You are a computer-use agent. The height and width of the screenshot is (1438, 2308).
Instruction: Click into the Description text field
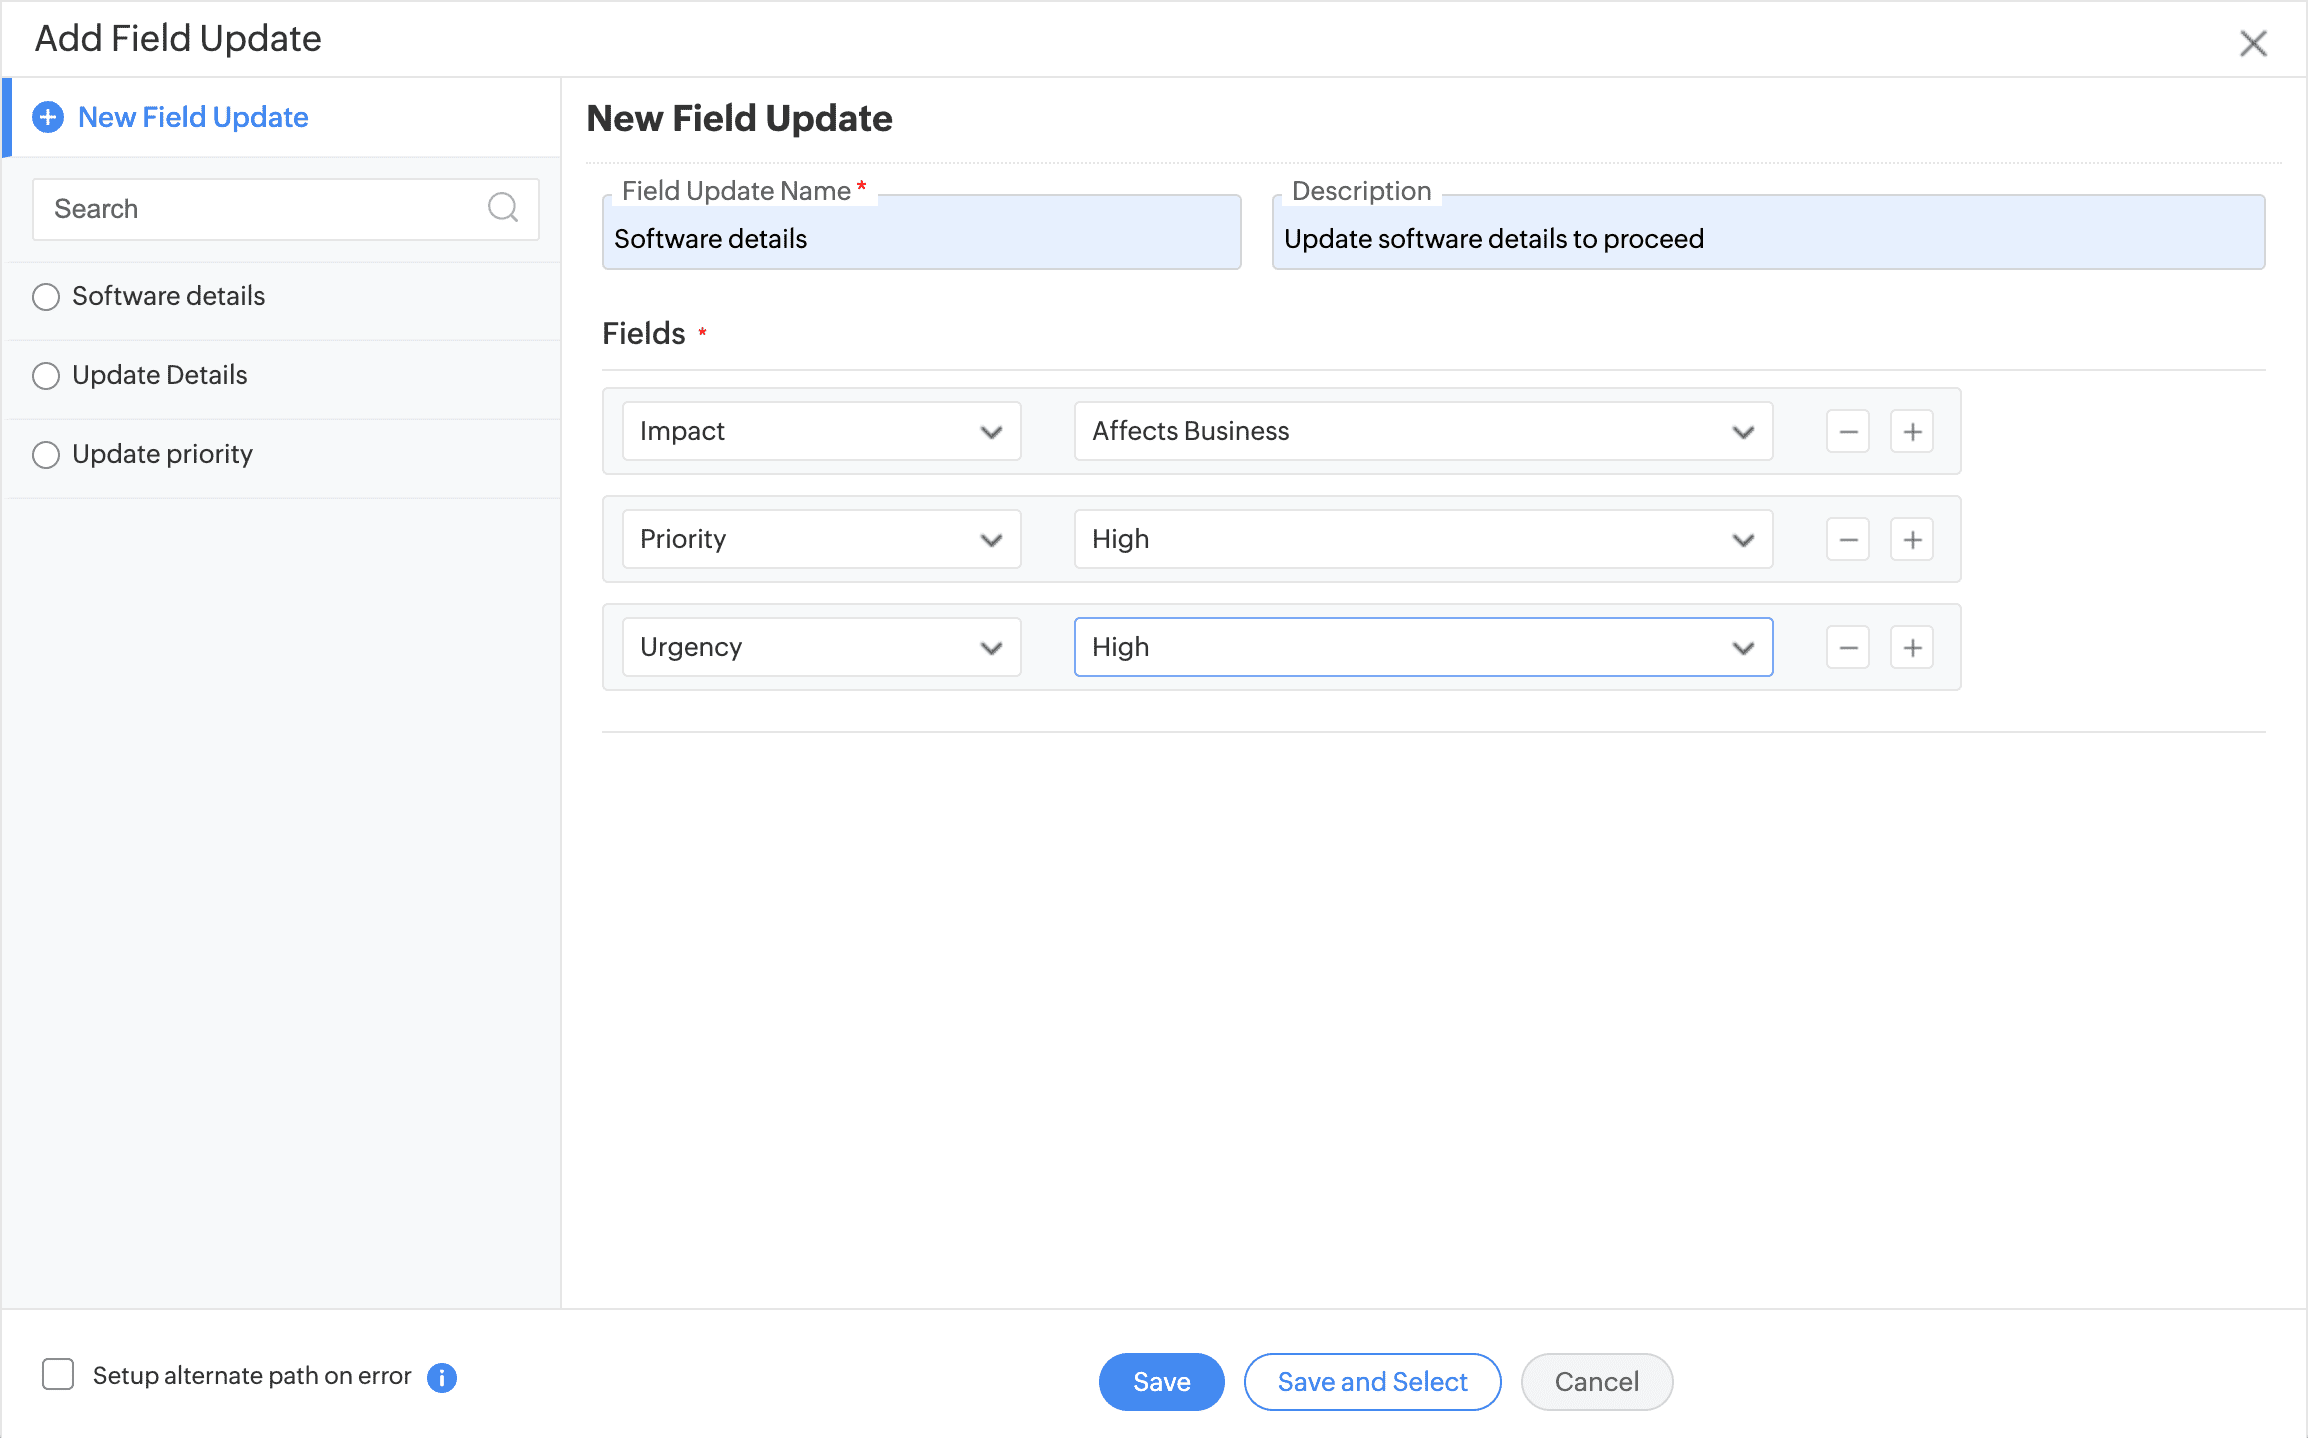pos(1766,239)
